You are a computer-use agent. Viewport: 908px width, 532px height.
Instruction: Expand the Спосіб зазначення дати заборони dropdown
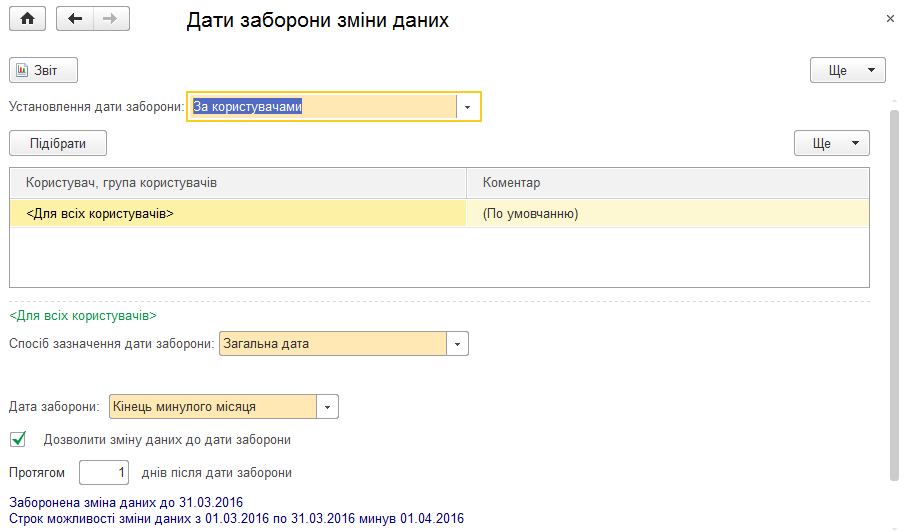tap(457, 344)
